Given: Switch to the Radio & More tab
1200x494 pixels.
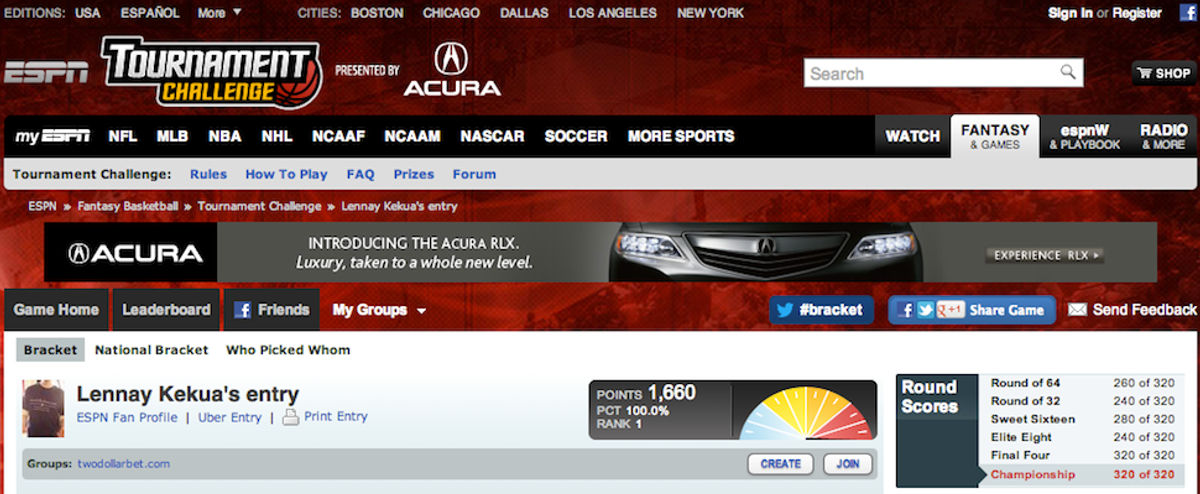Looking at the screenshot, I should point(1164,136).
